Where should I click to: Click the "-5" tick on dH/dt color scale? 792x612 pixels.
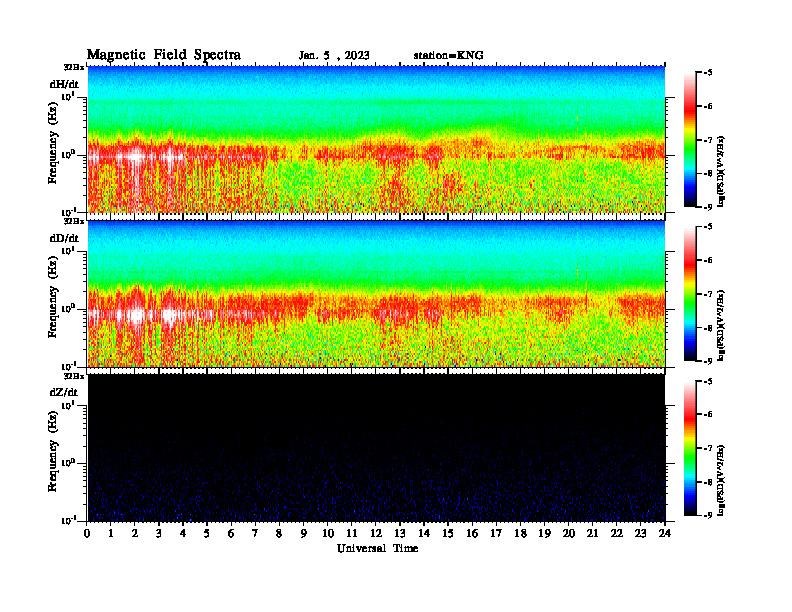click(x=708, y=73)
